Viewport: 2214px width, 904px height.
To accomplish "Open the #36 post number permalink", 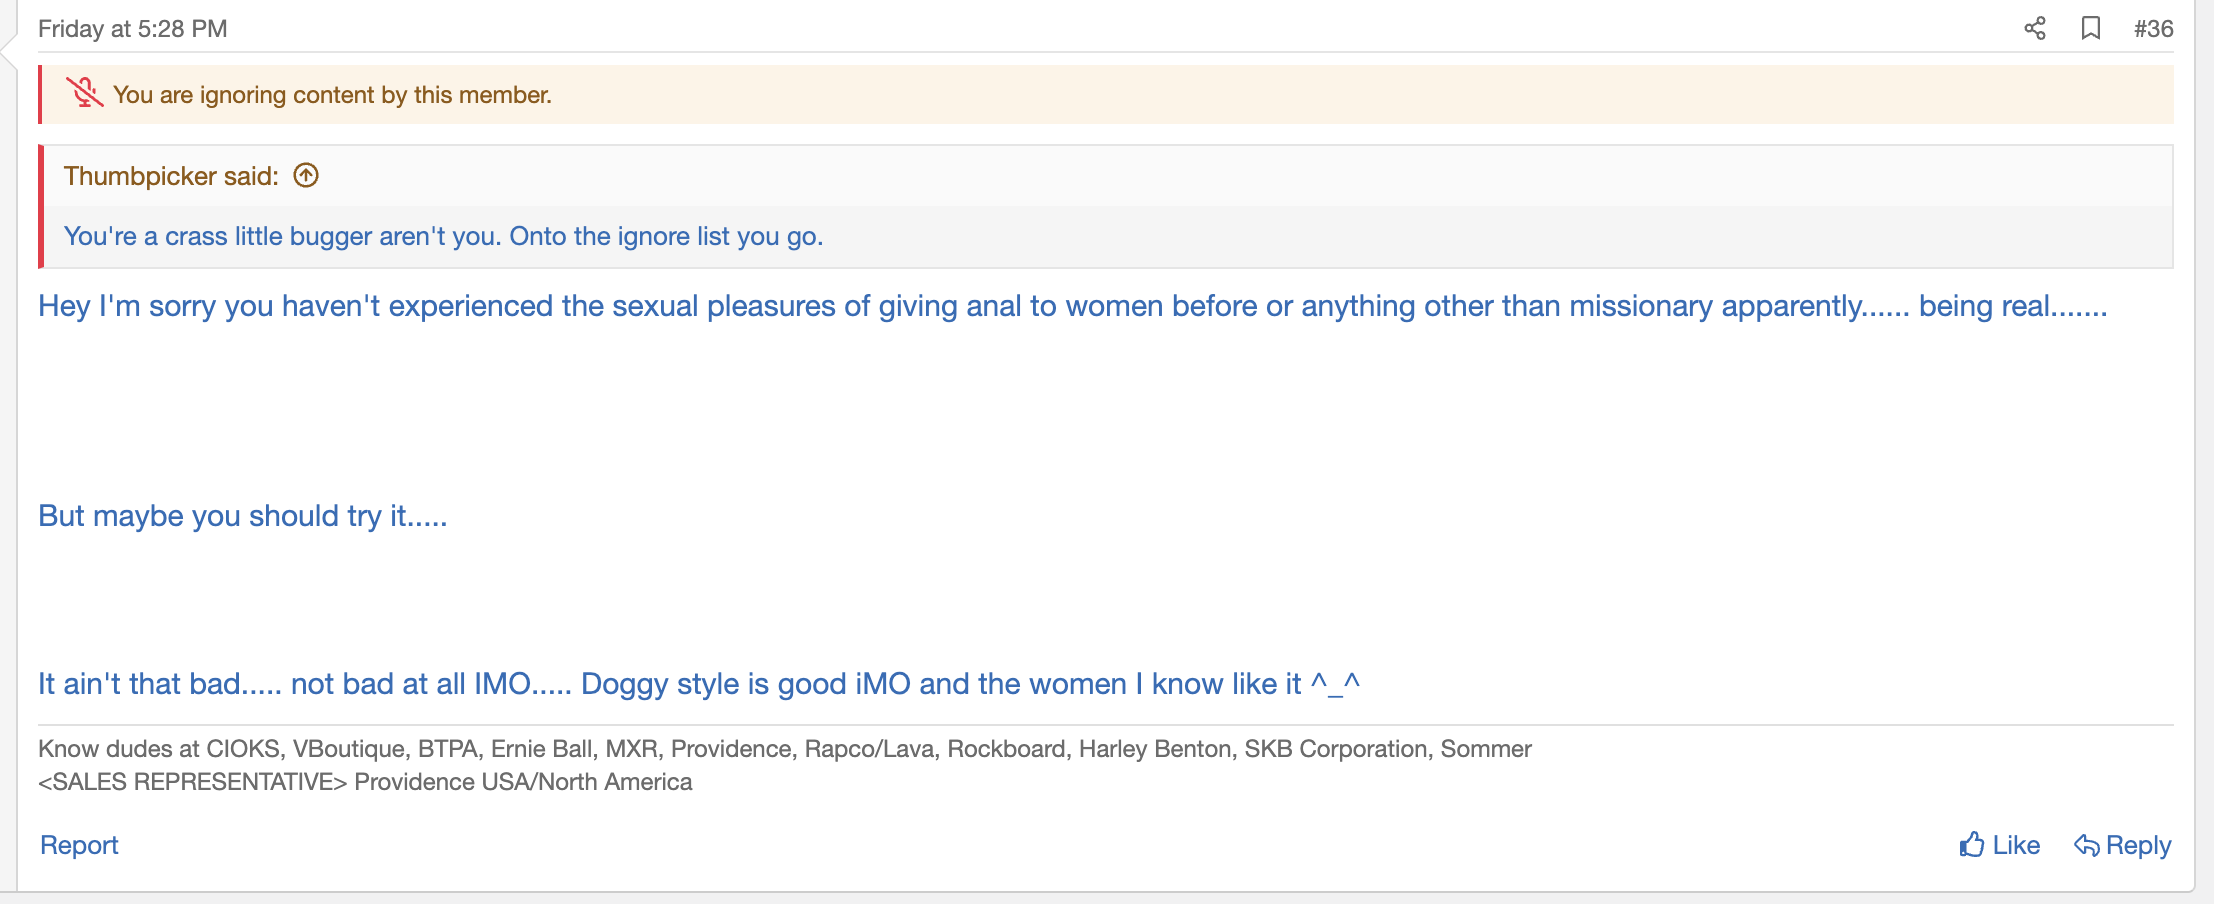I will click(2153, 28).
